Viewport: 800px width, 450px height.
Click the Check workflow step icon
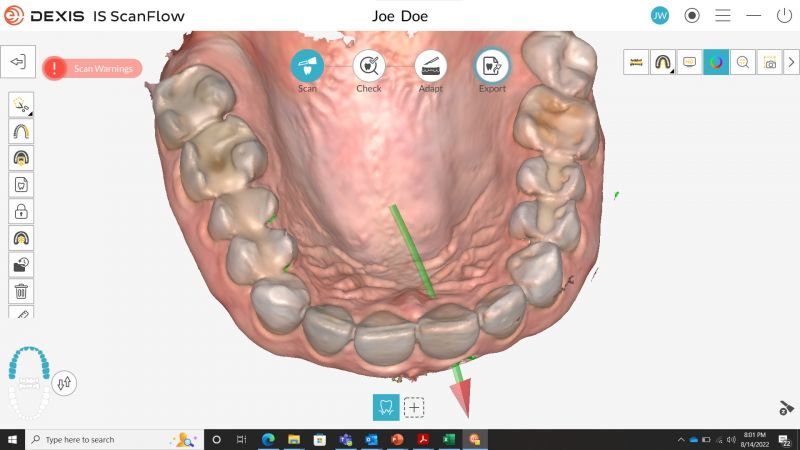[369, 66]
